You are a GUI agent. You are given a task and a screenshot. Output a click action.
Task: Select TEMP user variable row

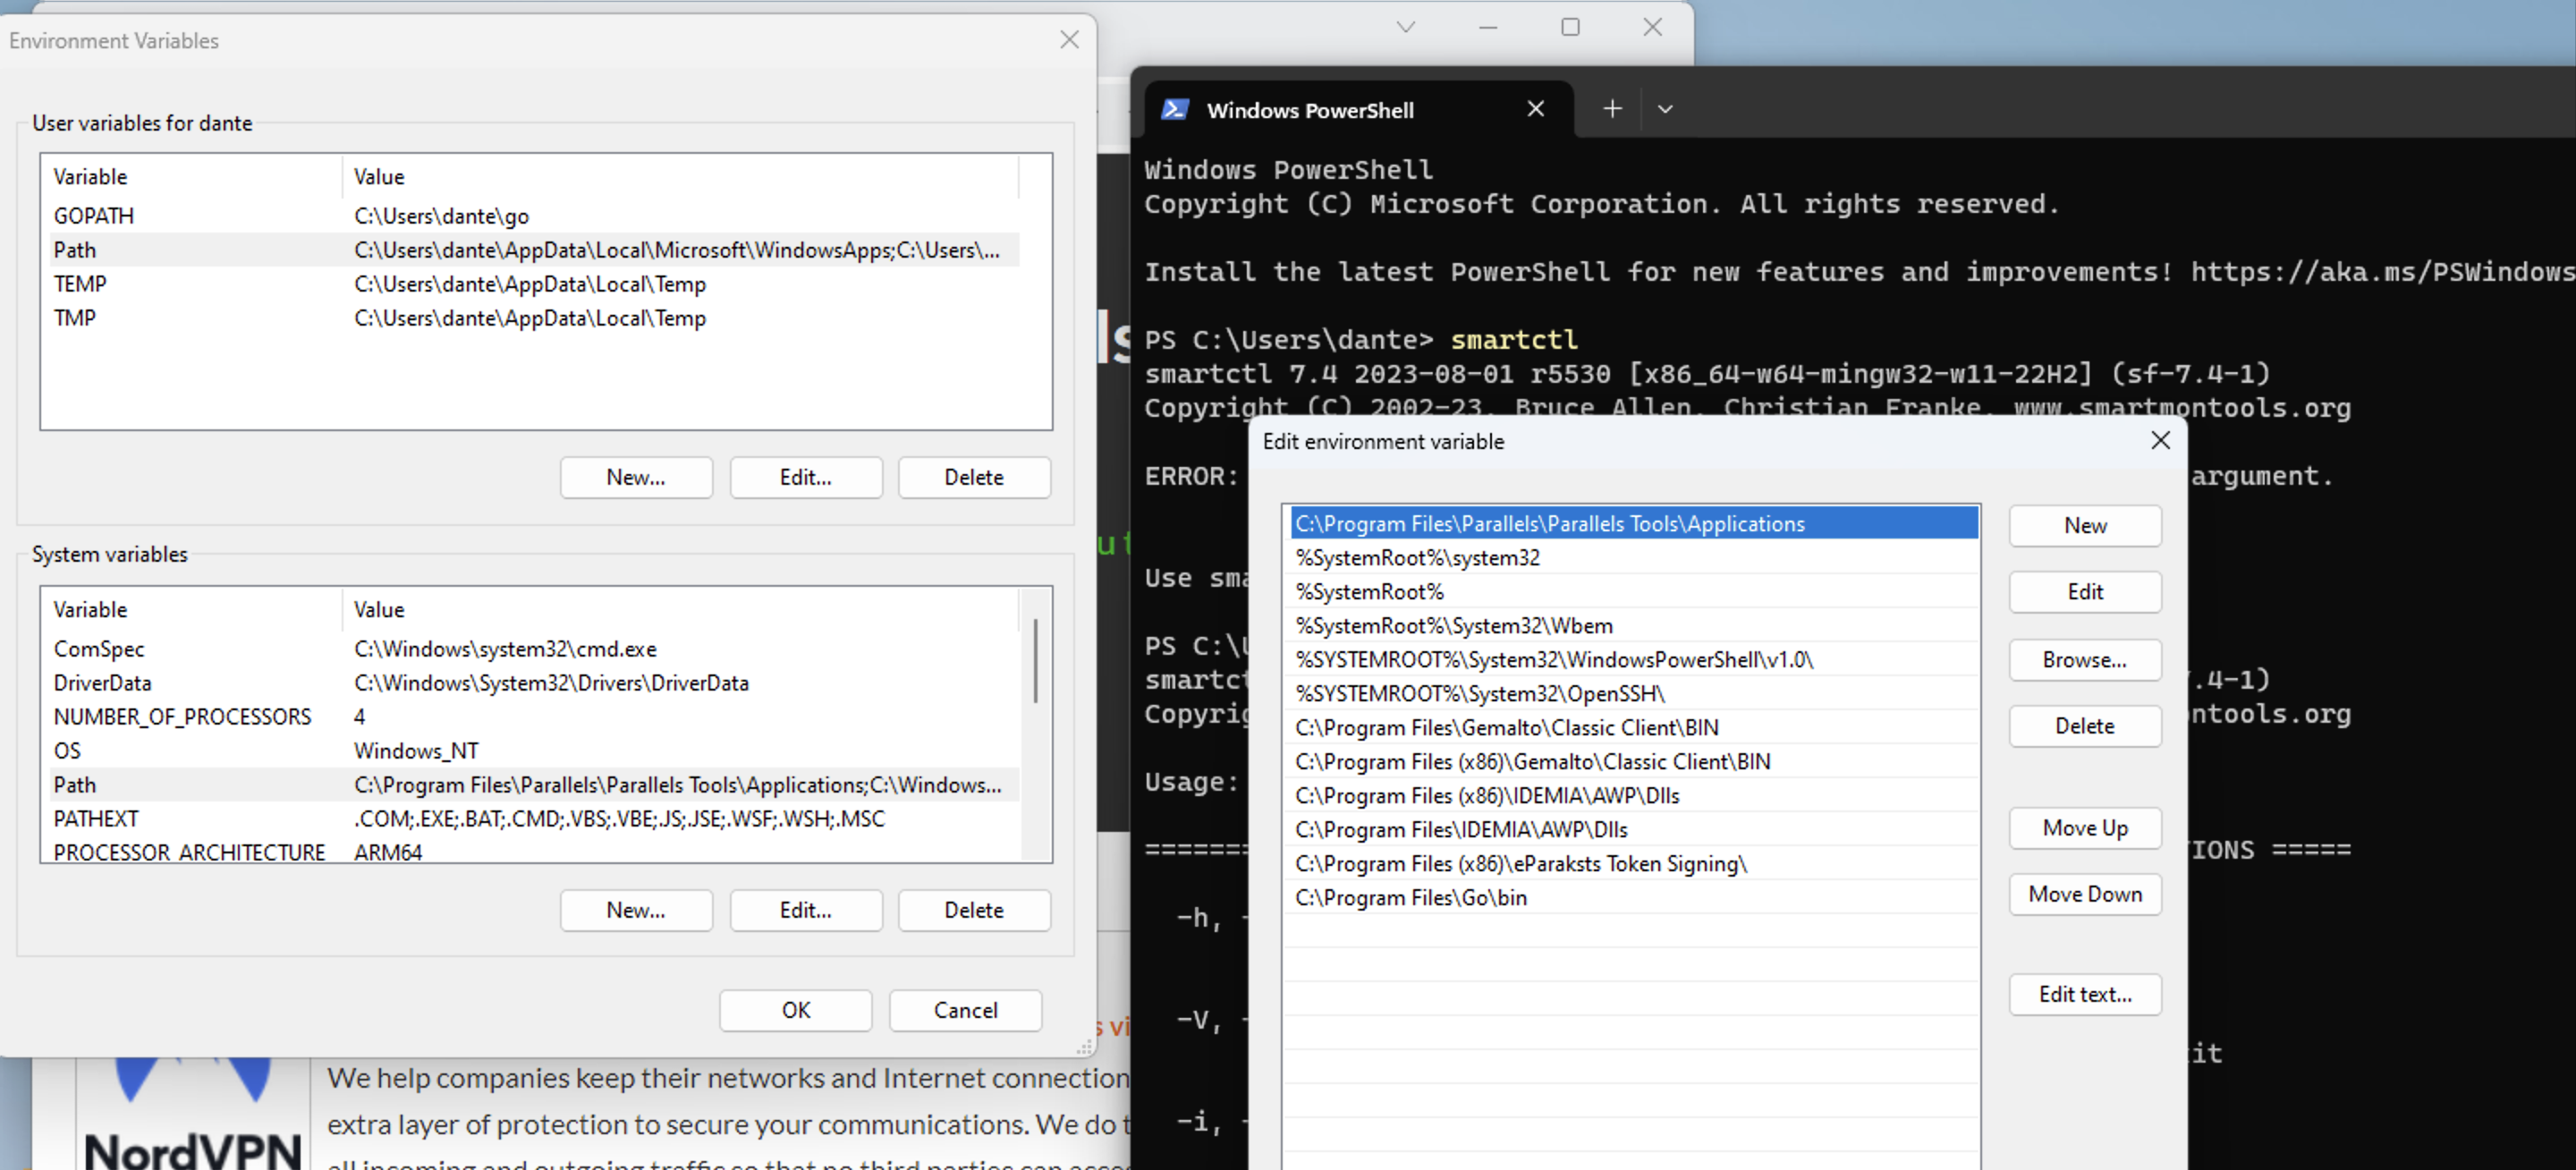(x=534, y=283)
